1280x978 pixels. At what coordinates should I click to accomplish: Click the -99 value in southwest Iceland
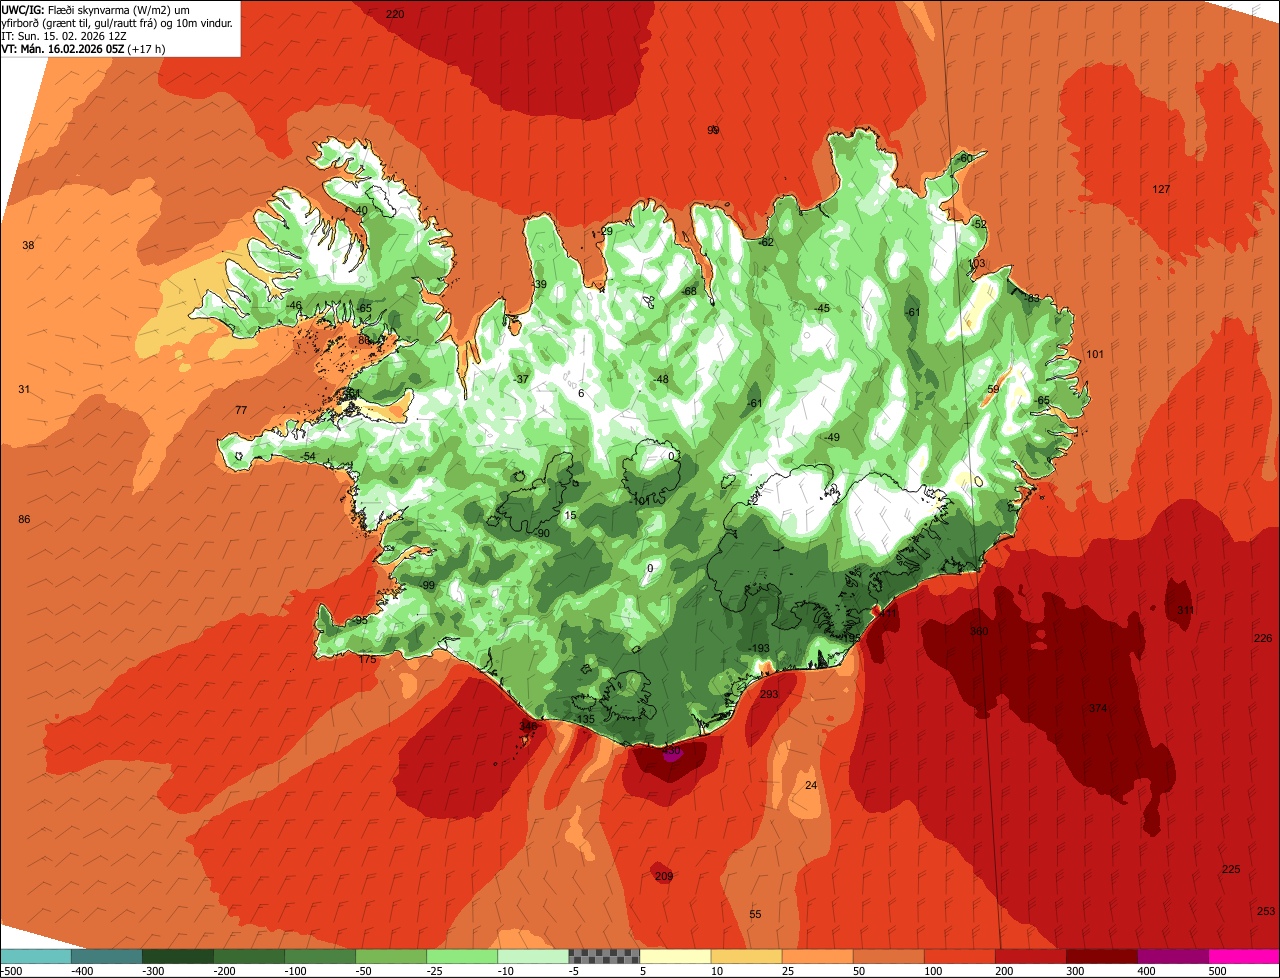[x=427, y=586]
